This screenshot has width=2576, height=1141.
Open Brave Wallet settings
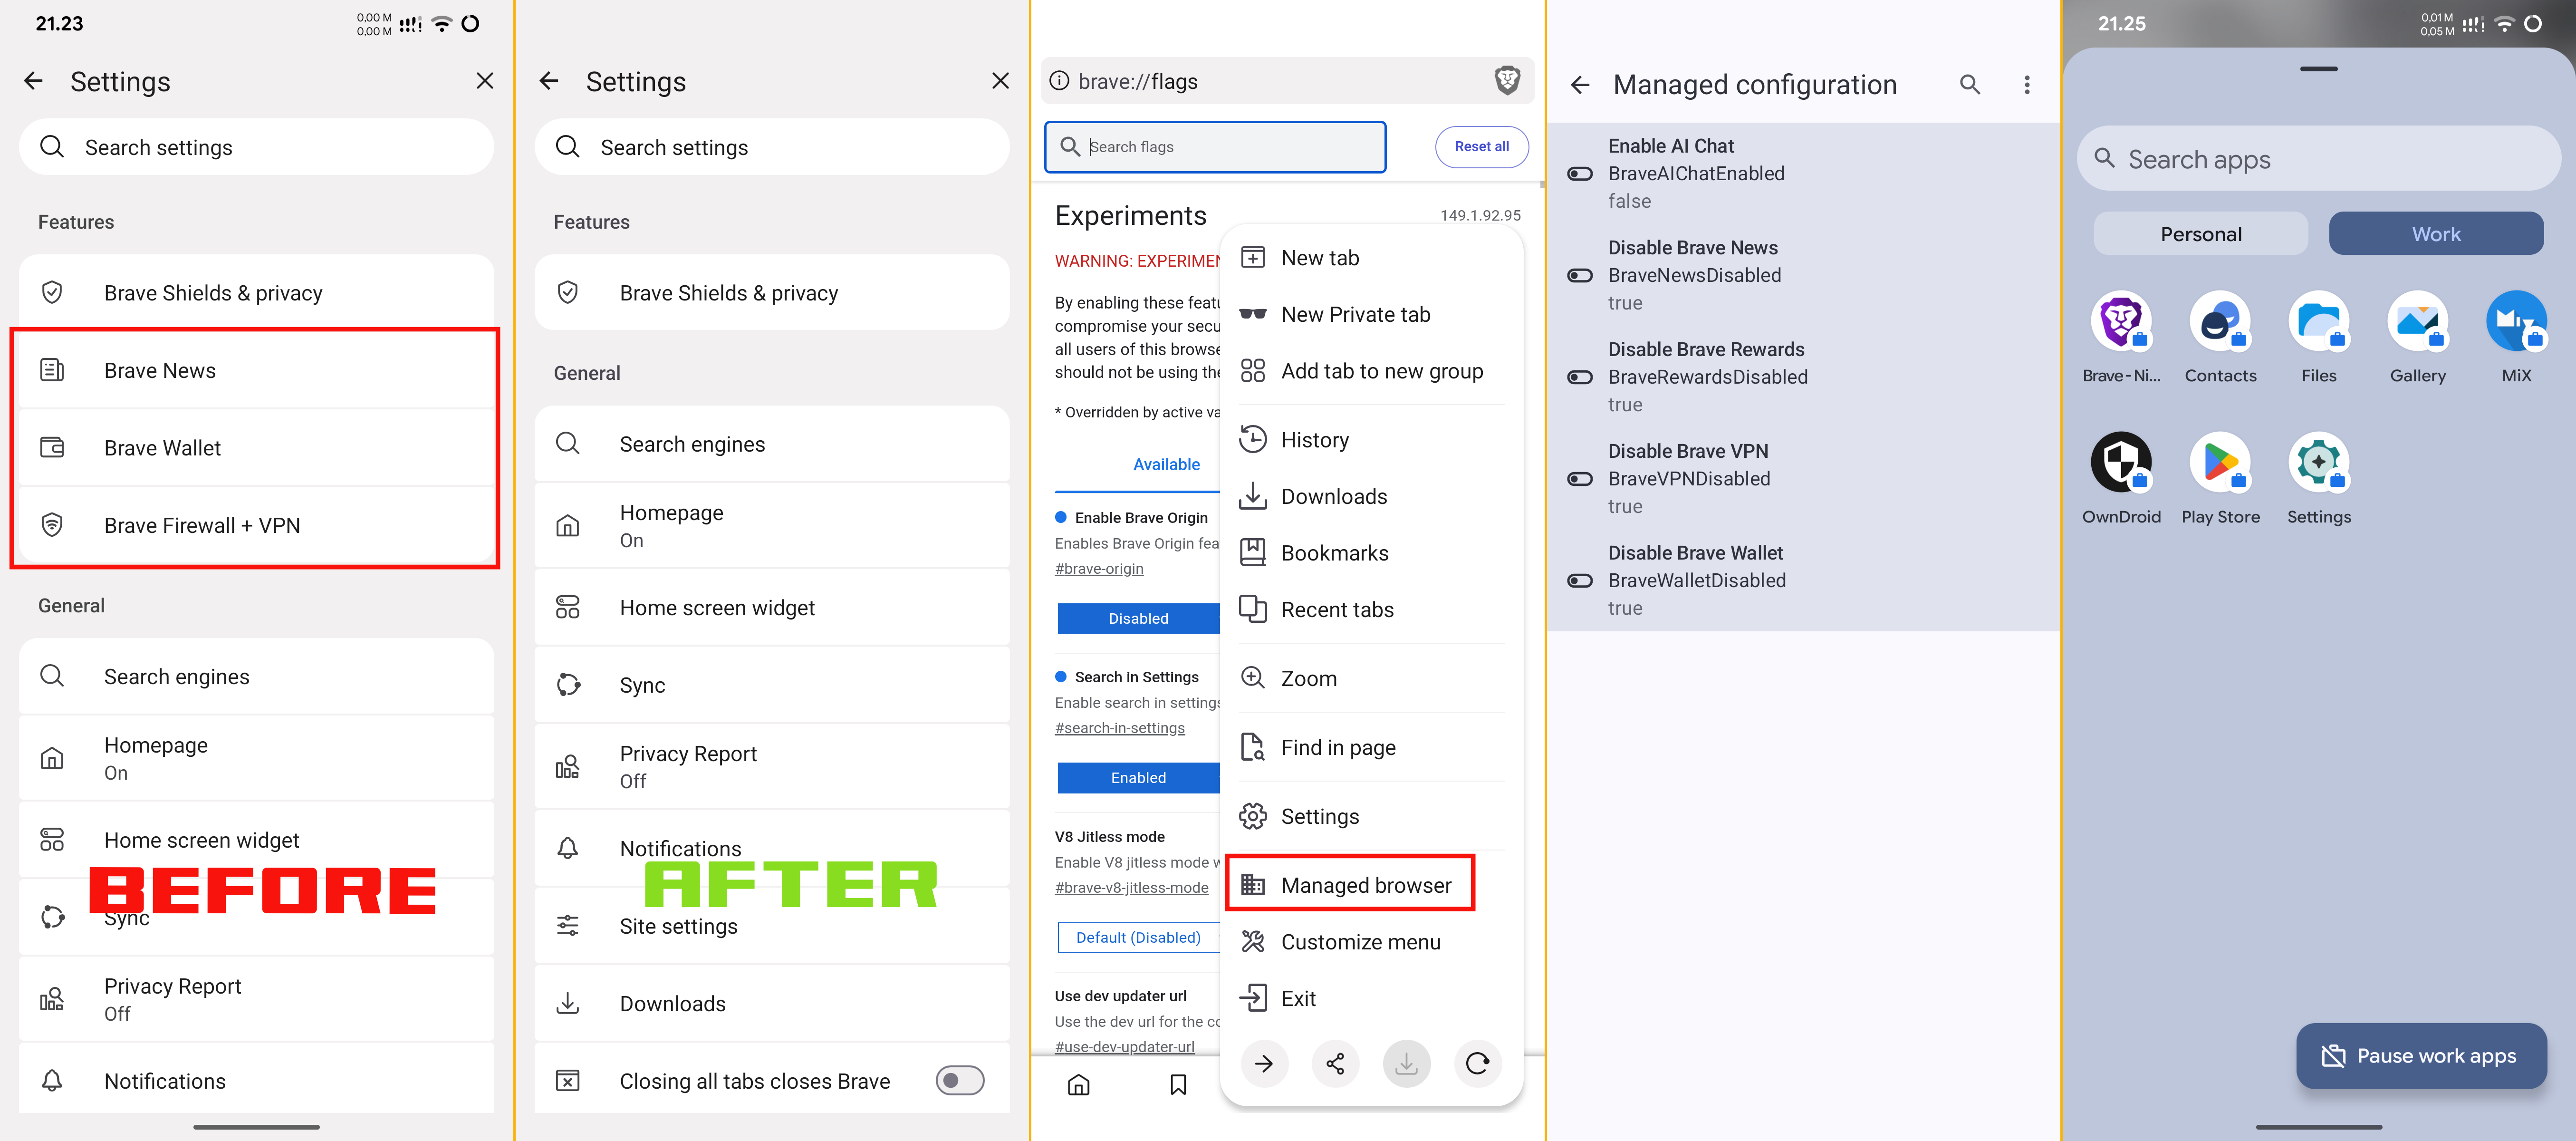[x=256, y=447]
